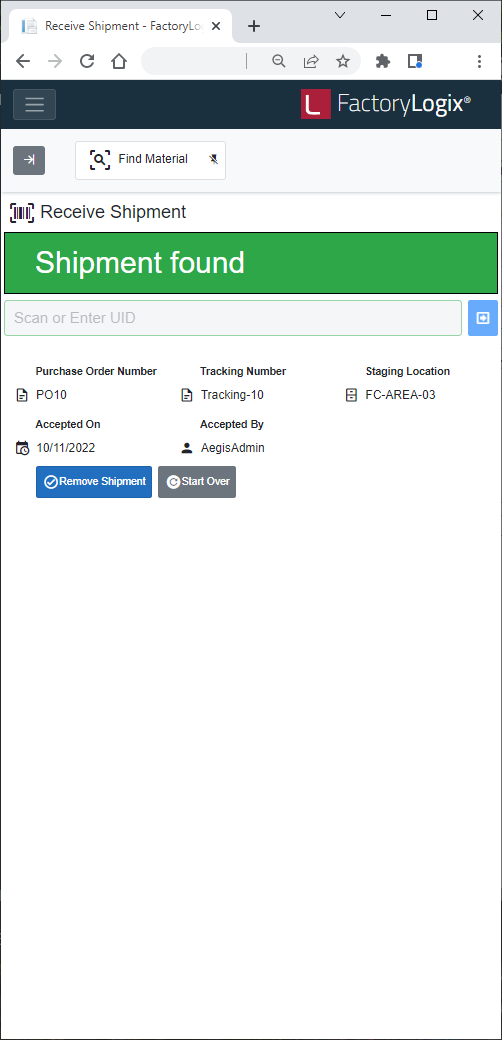Expand the tab search chevron
Image resolution: width=502 pixels, height=1040 pixels.
[x=340, y=15]
